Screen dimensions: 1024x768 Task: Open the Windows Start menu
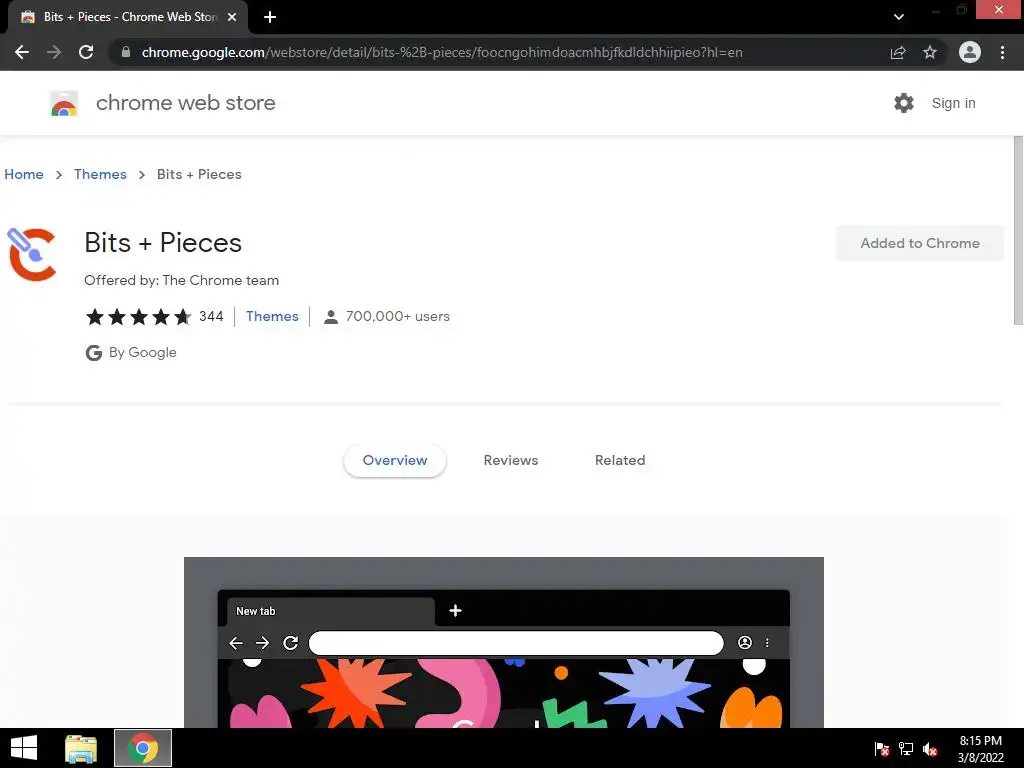tap(24, 748)
